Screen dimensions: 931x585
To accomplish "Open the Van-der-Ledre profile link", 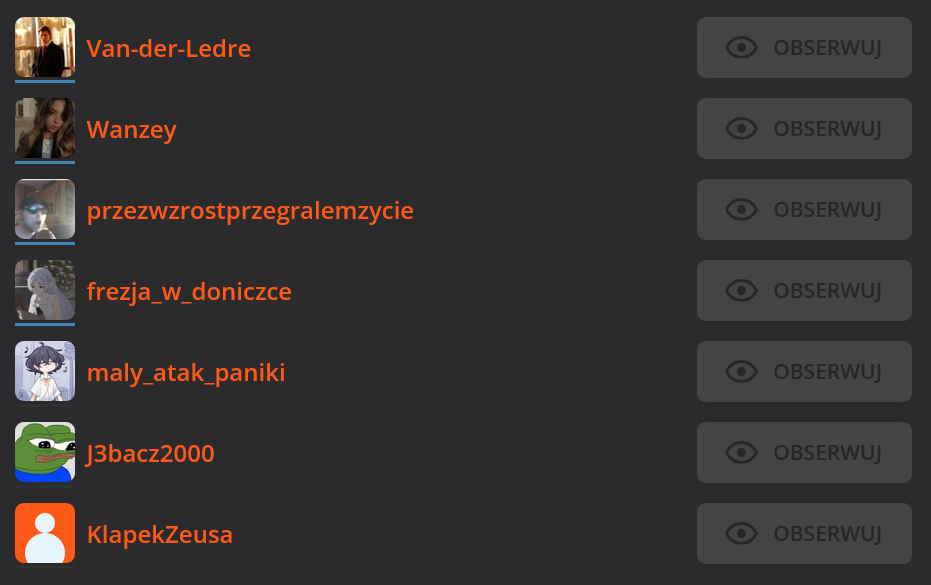I will [x=168, y=48].
